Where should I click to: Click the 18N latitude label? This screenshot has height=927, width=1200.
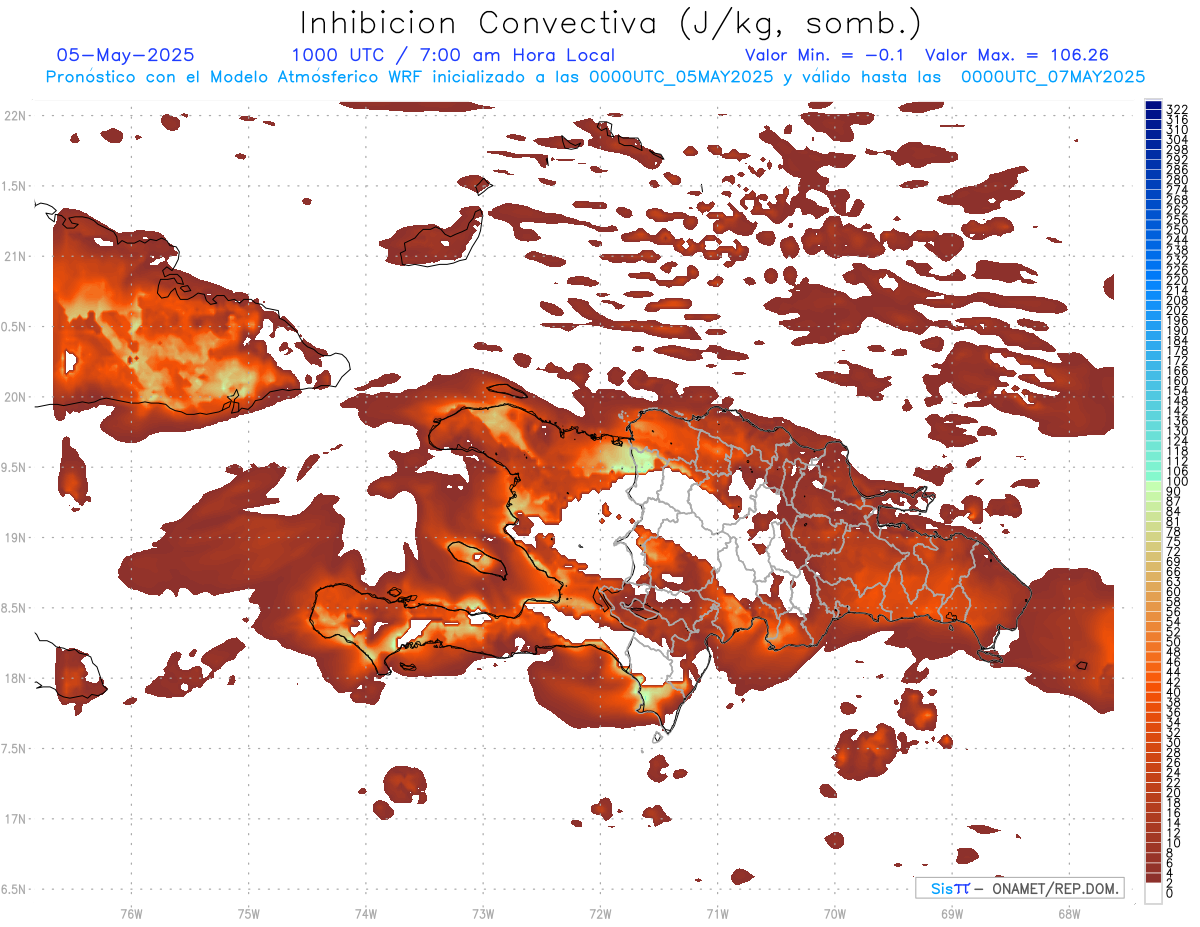pyautogui.click(x=15, y=678)
